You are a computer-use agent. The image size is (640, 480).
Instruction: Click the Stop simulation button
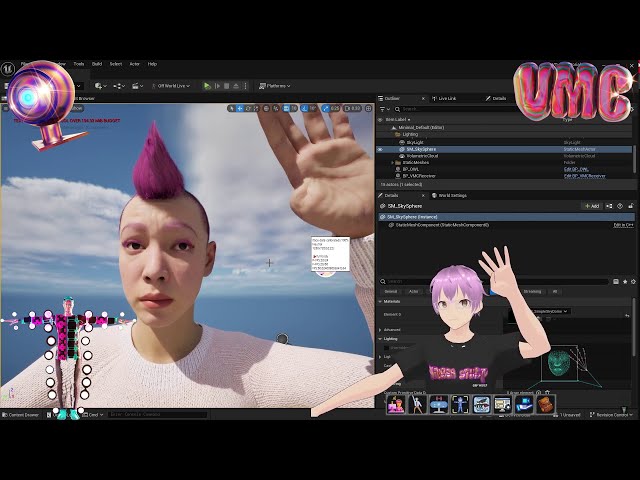coord(227,86)
